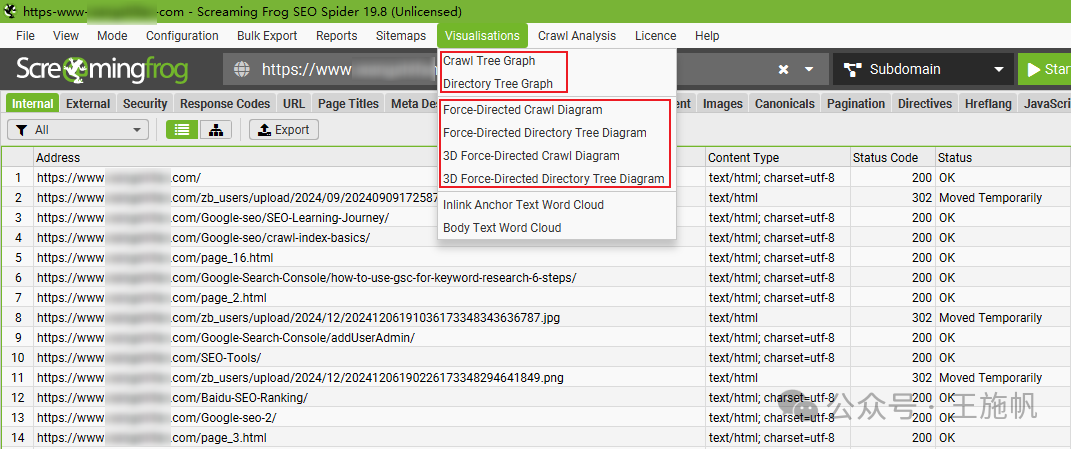Switch to the Canonicals tab

click(785, 103)
